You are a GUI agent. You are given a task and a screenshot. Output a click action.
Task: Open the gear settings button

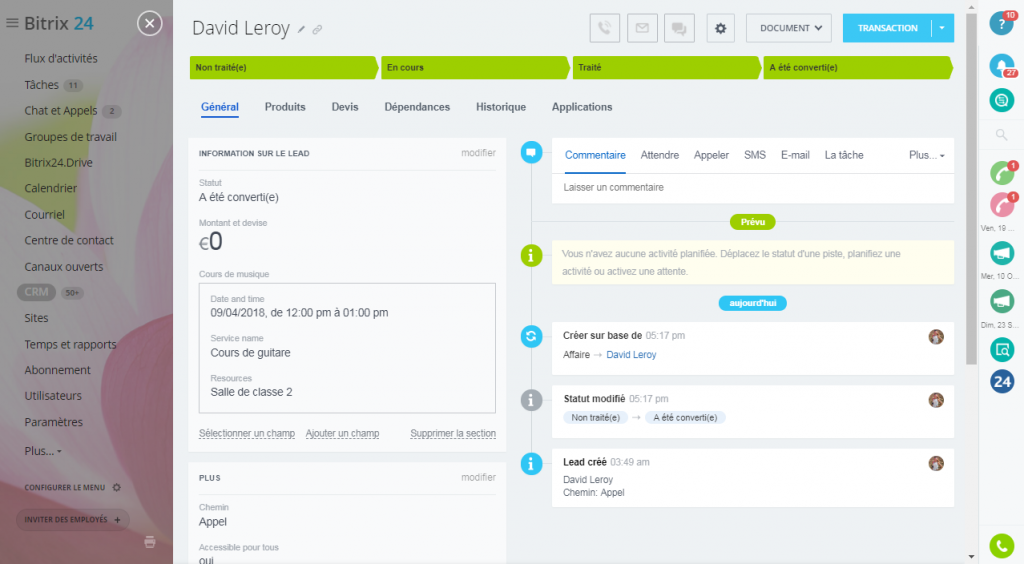click(720, 28)
